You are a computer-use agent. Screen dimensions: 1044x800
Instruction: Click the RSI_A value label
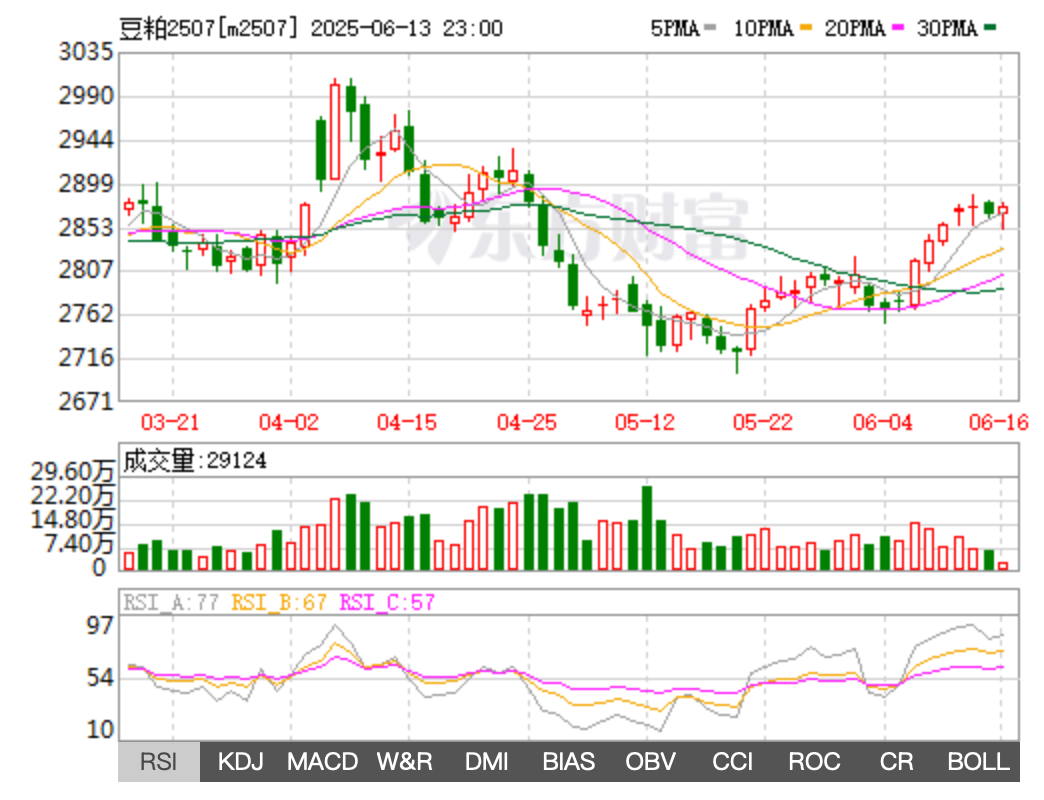pos(173,602)
